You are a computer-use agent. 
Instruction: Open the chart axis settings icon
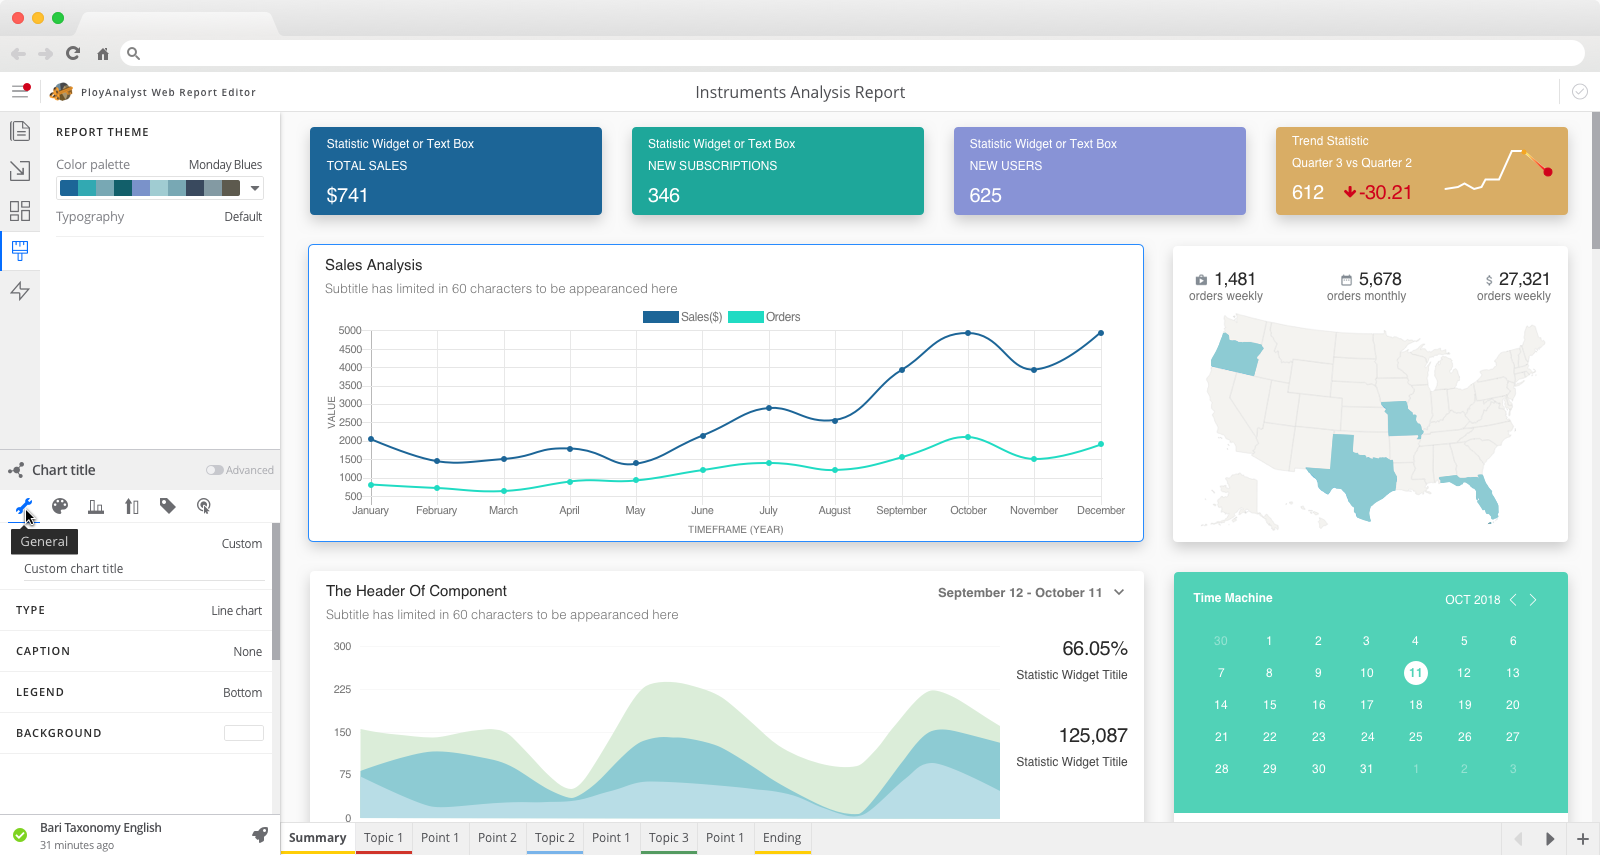[x=96, y=506]
